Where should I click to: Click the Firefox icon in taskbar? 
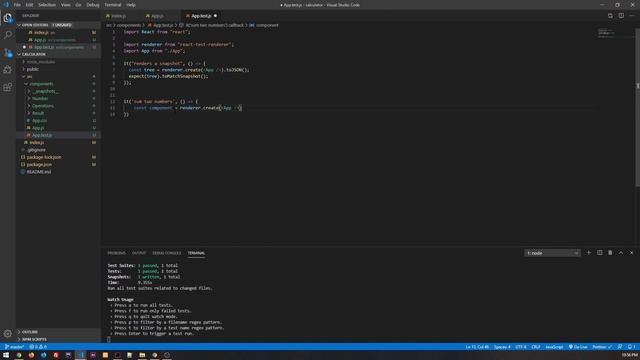pos(31,355)
